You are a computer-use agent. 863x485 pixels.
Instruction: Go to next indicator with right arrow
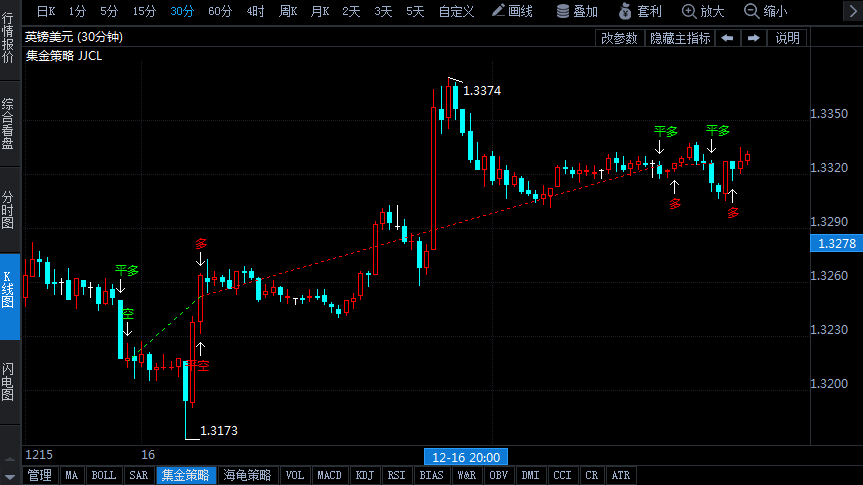click(x=753, y=38)
